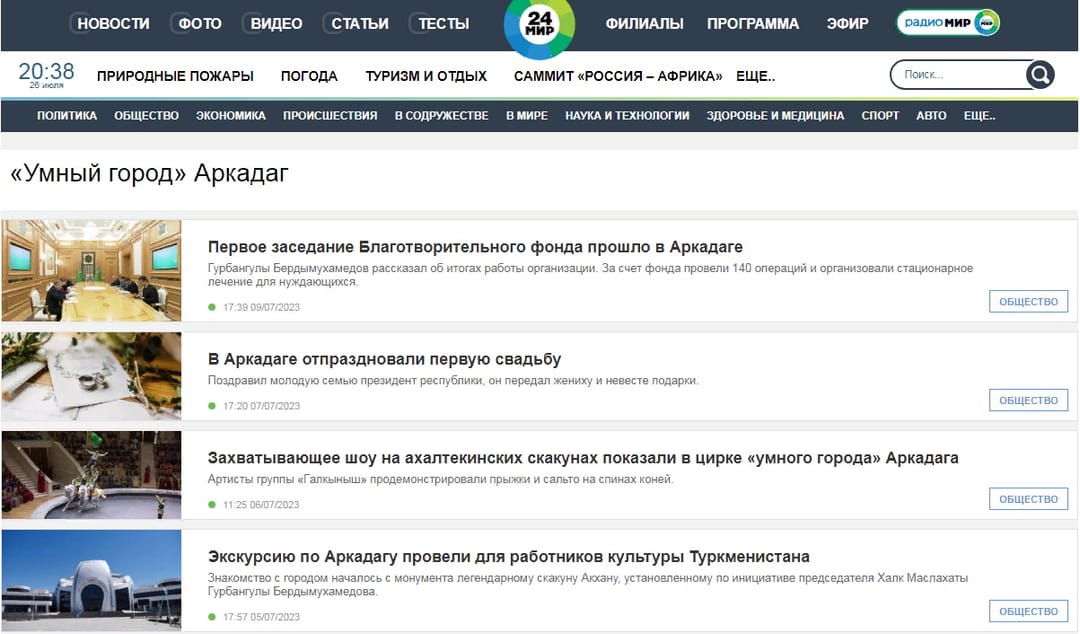
Task: Expand the ЕЩЕ.. item in the topics row
Action: [756, 75]
